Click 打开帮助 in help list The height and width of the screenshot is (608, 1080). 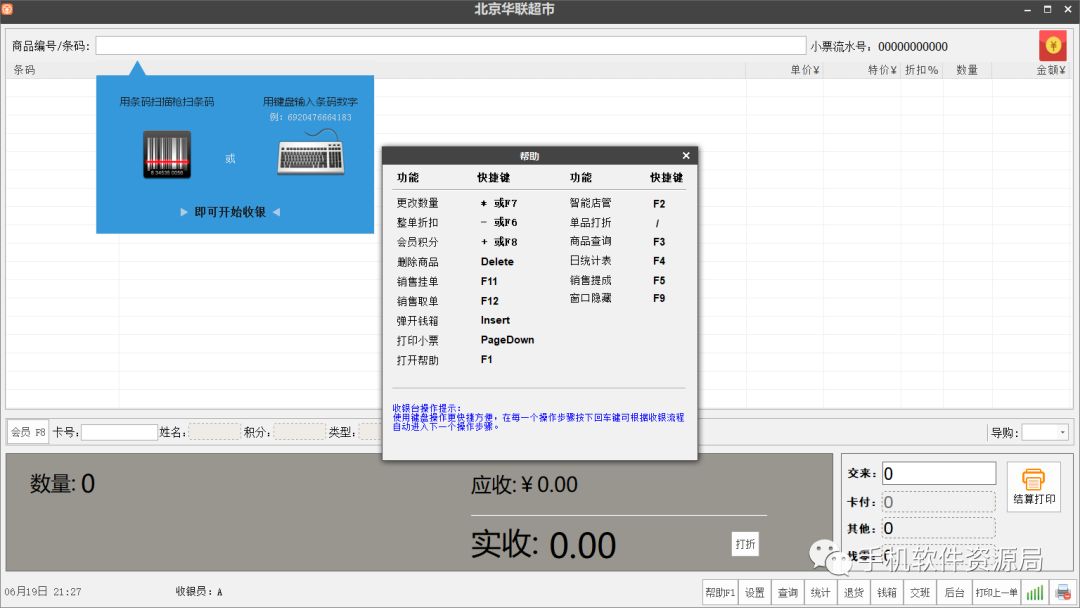click(x=417, y=360)
